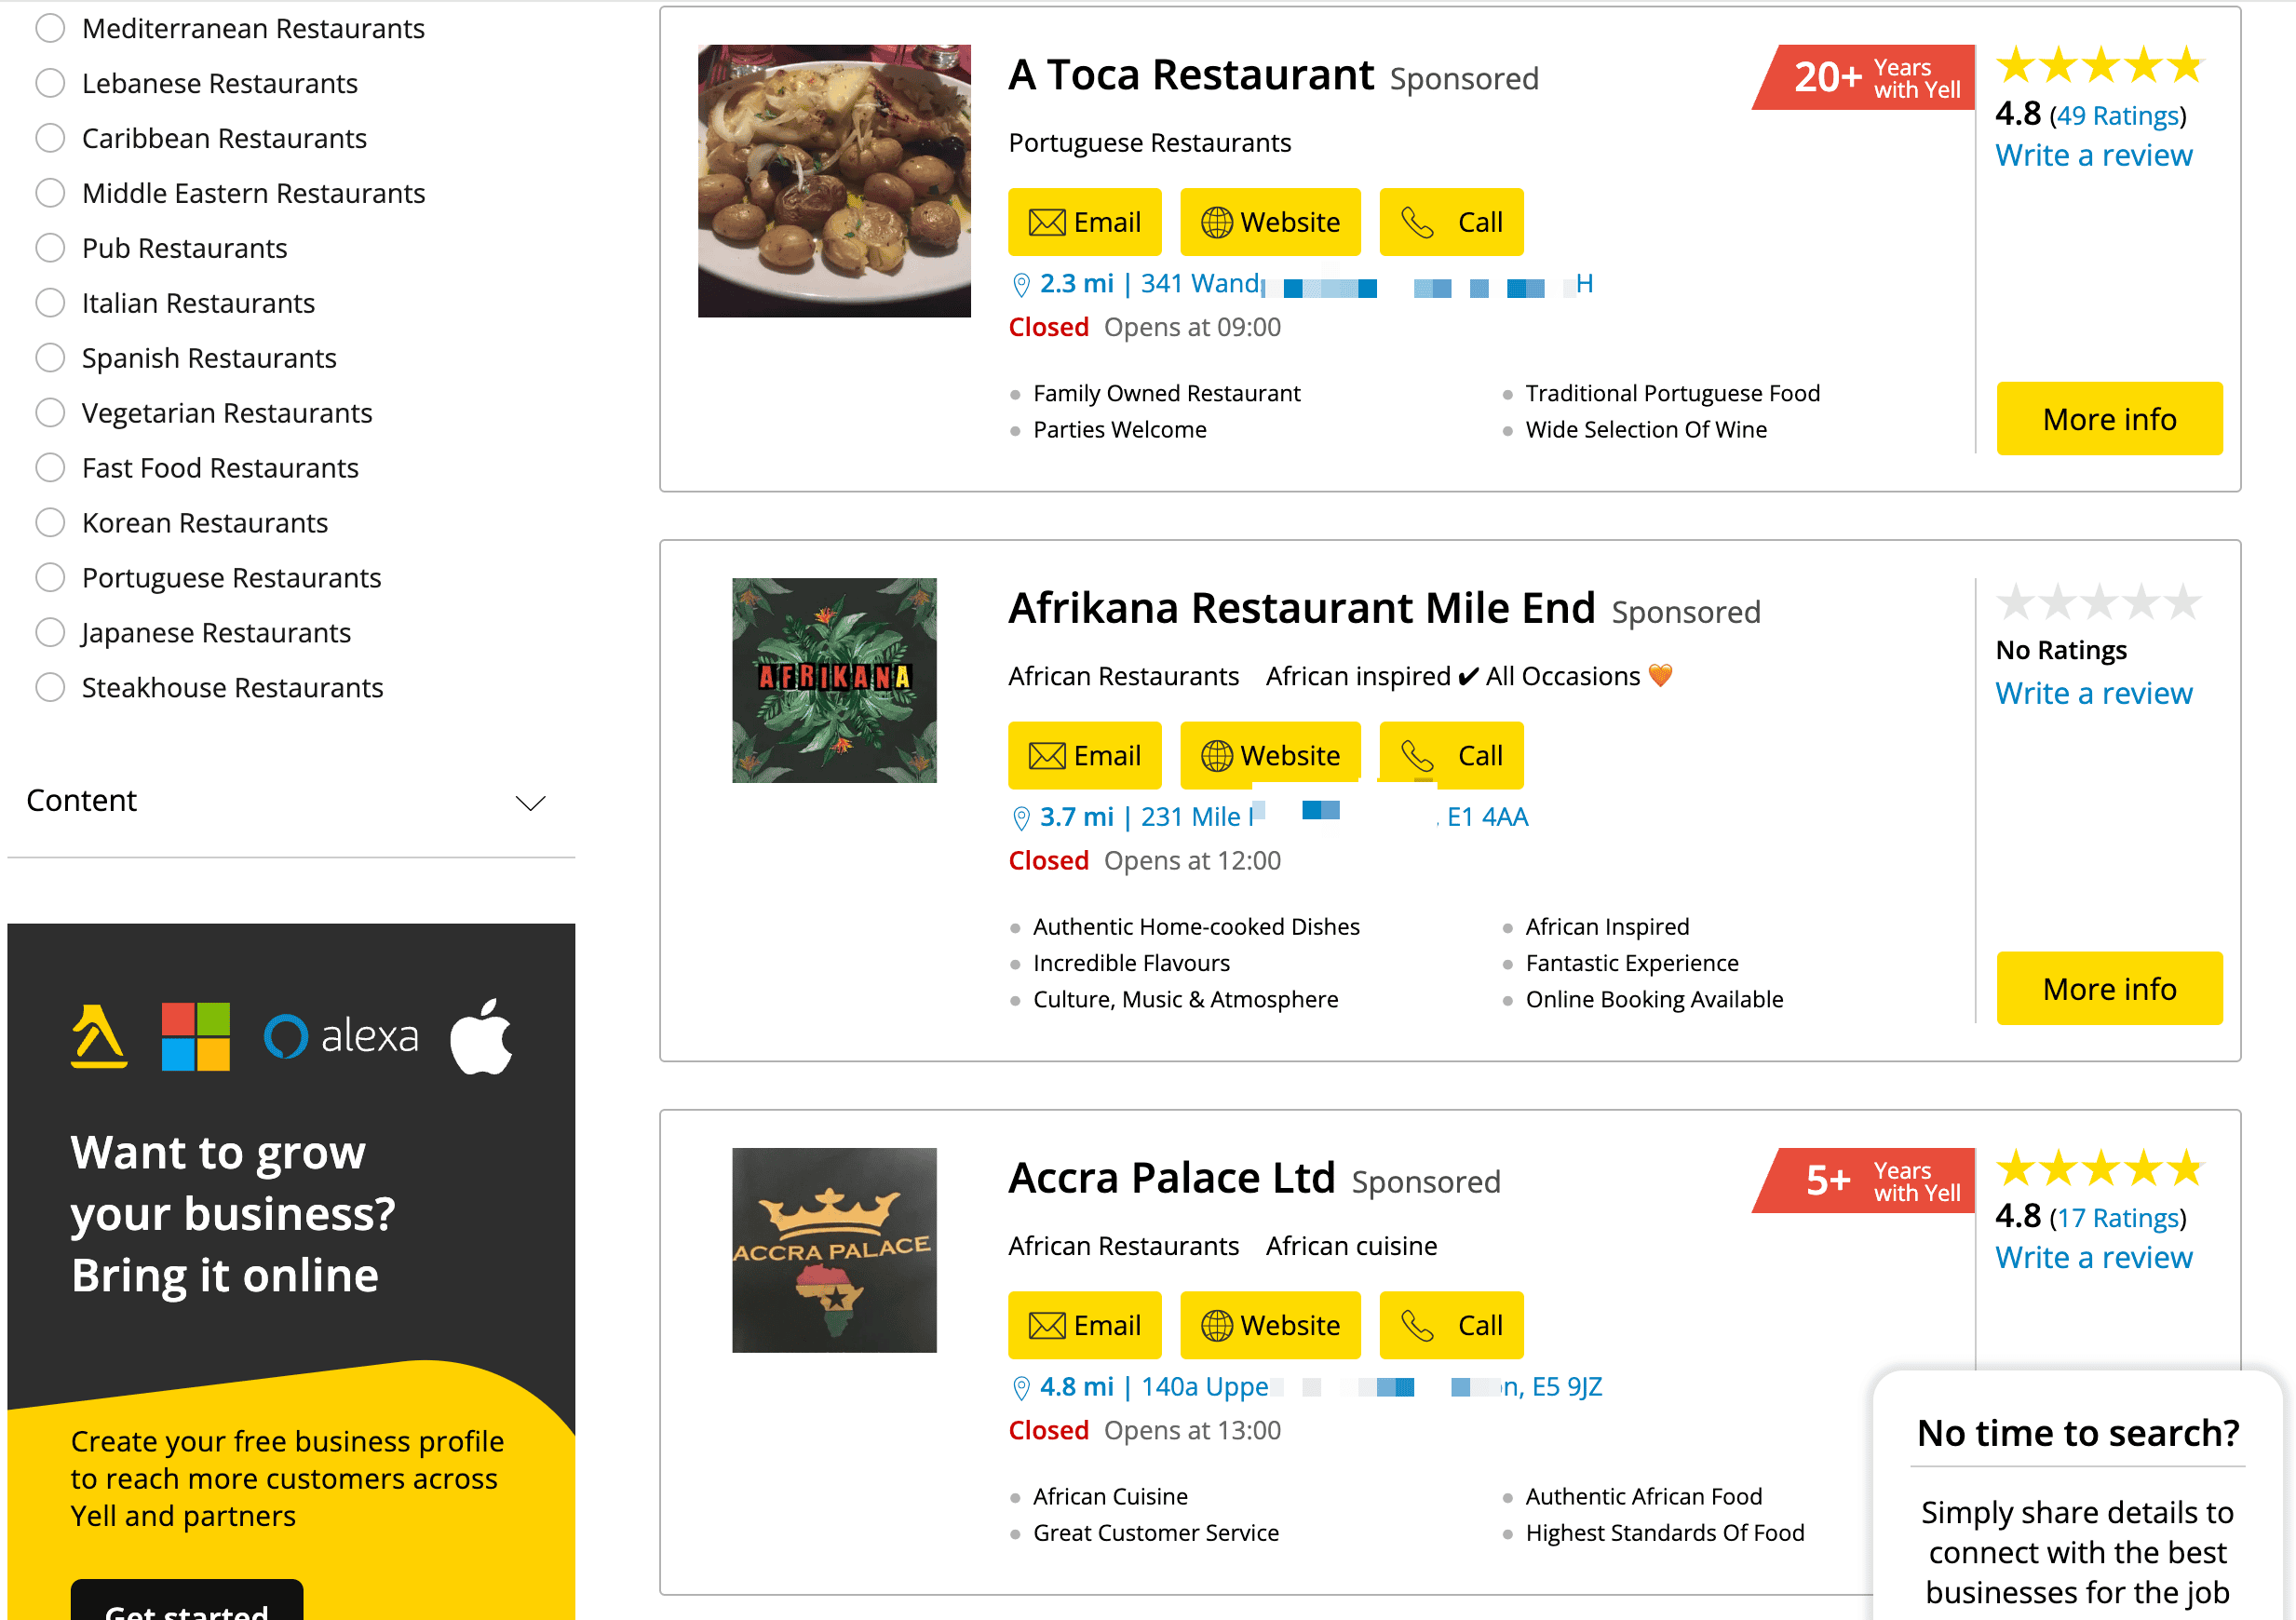Click the Website globe icon for A Toca Restaurant

(x=1216, y=222)
